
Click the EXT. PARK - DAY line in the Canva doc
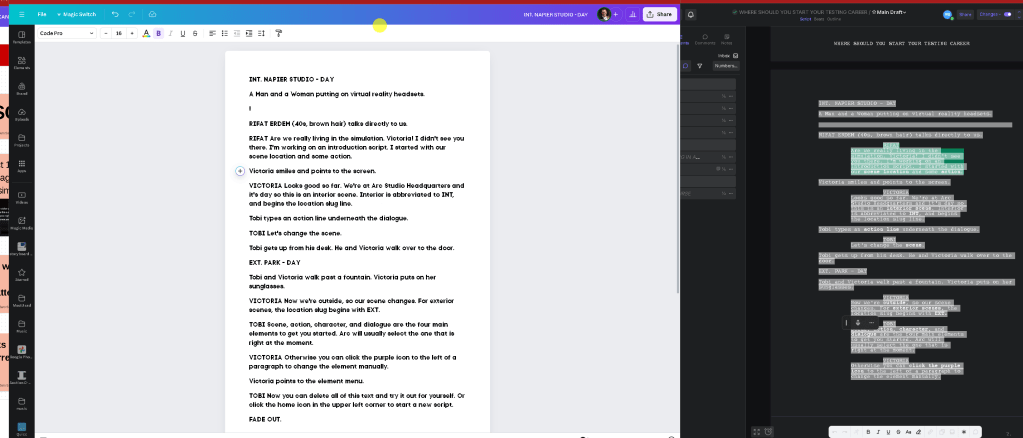[x=275, y=263]
